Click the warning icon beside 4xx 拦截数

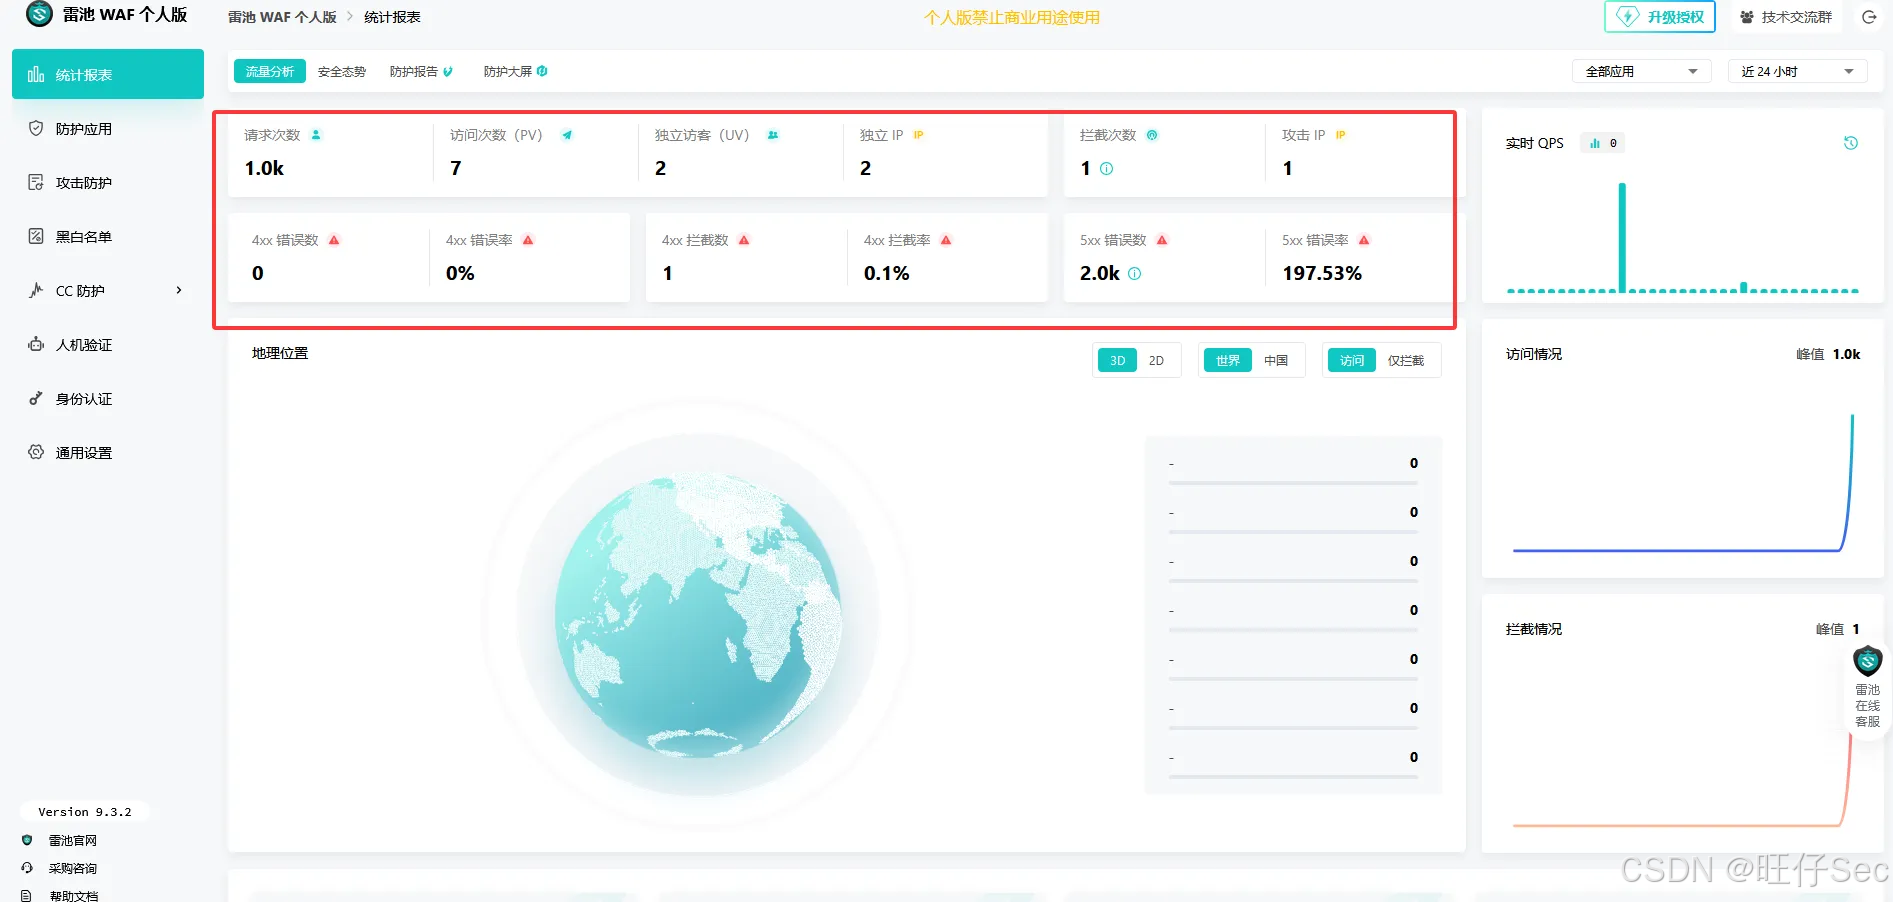(744, 240)
